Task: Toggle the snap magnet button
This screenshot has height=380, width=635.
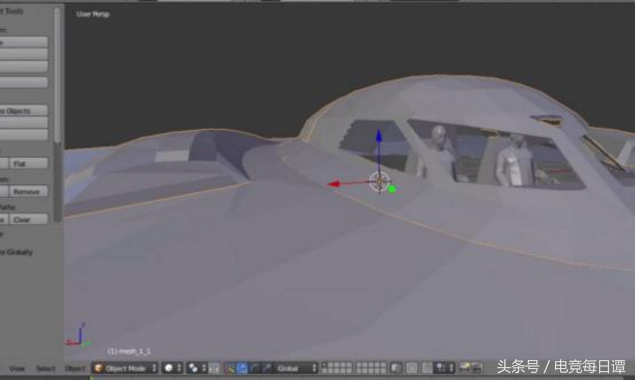Action: click(427, 368)
